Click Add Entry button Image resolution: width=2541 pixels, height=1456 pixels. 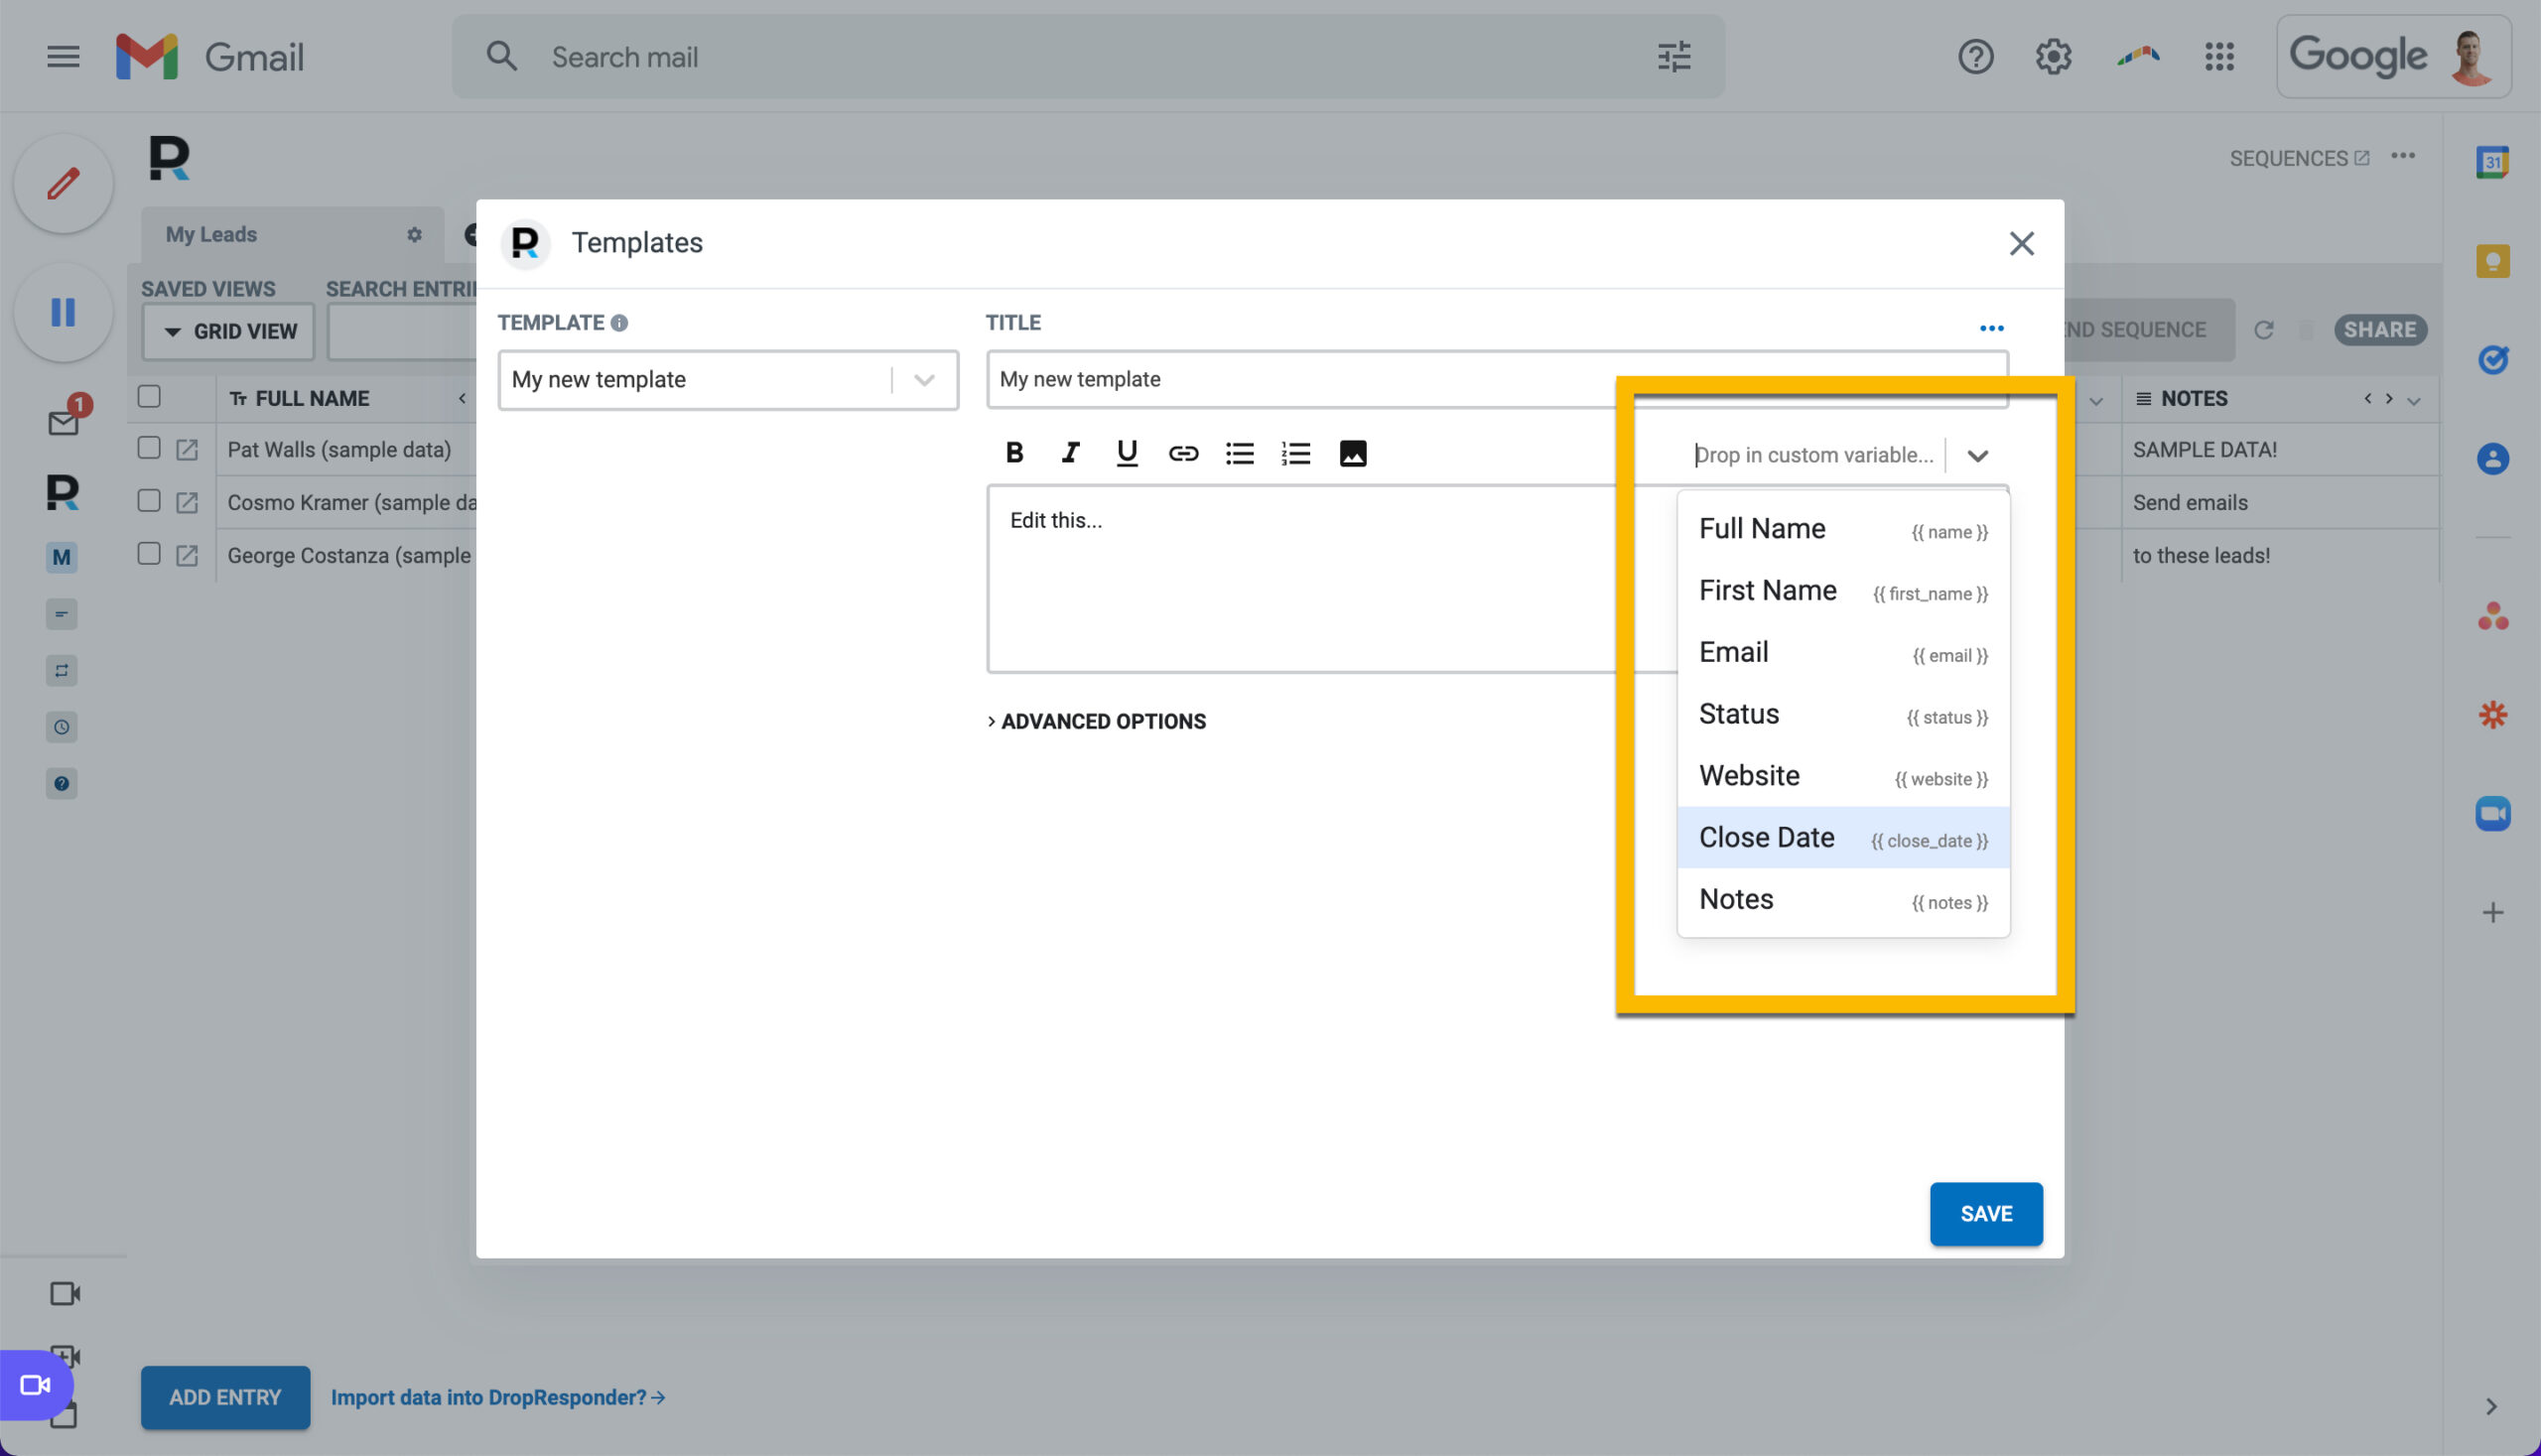click(225, 1397)
